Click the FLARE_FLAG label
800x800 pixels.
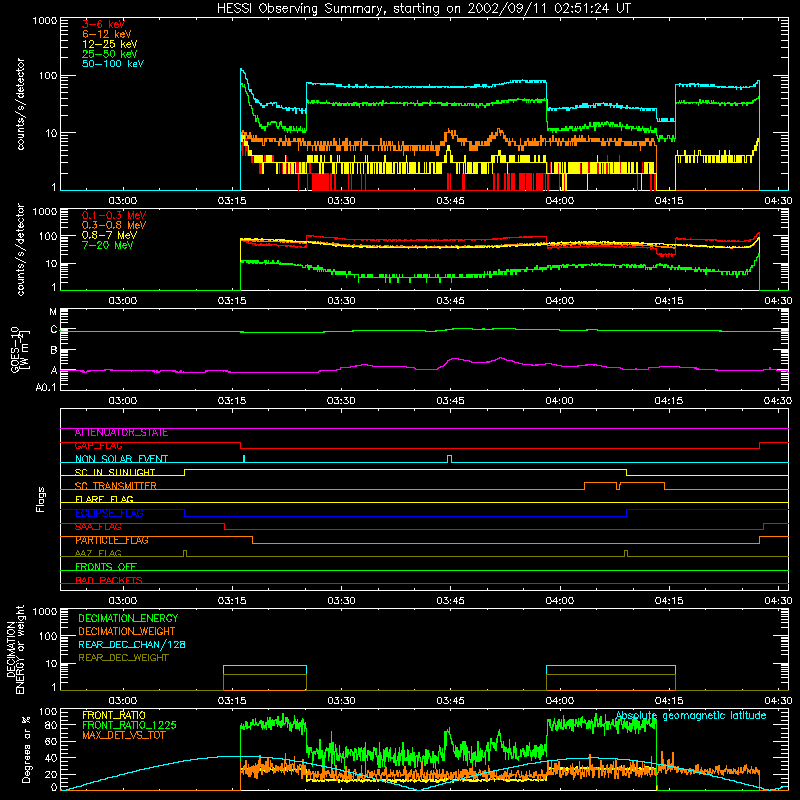pyautogui.click(x=104, y=499)
